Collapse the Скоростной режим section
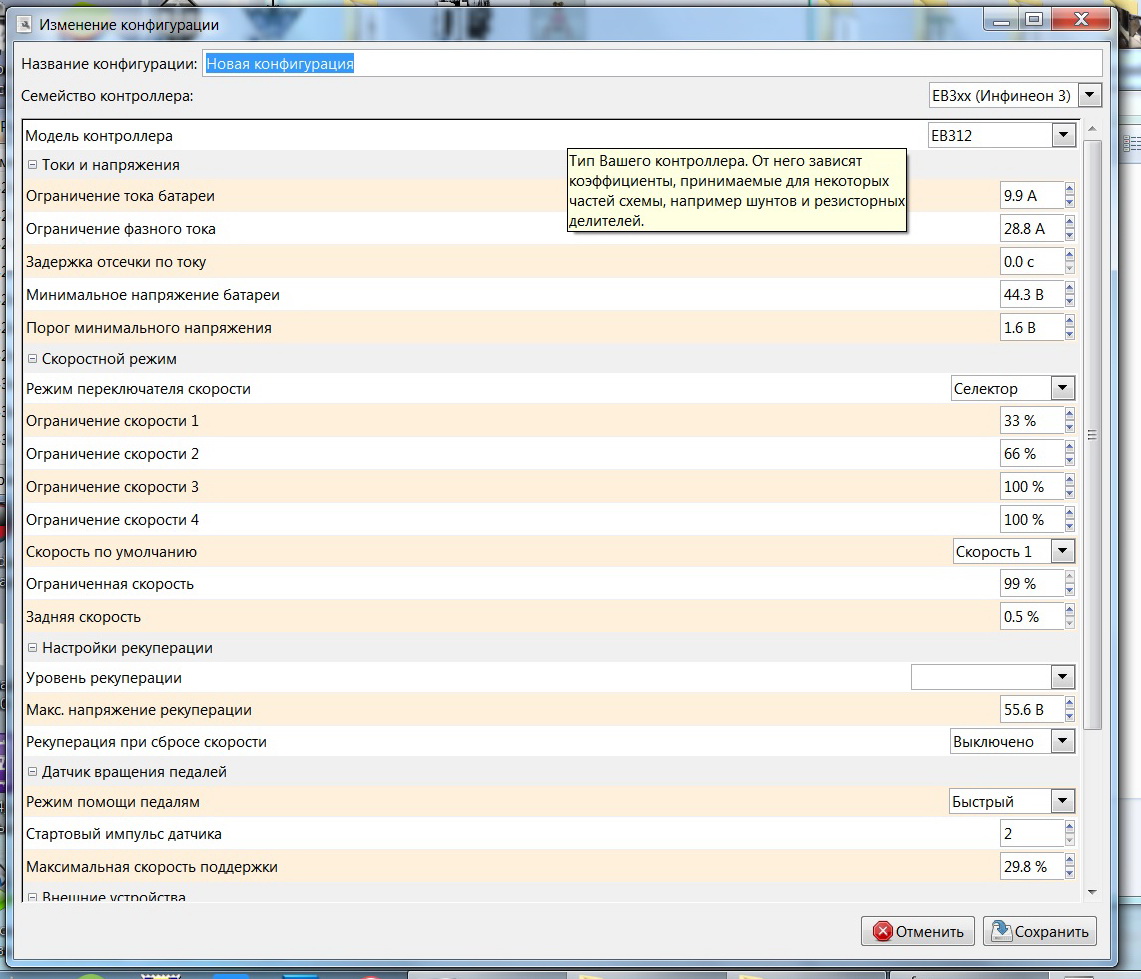1141x979 pixels. pos(32,359)
